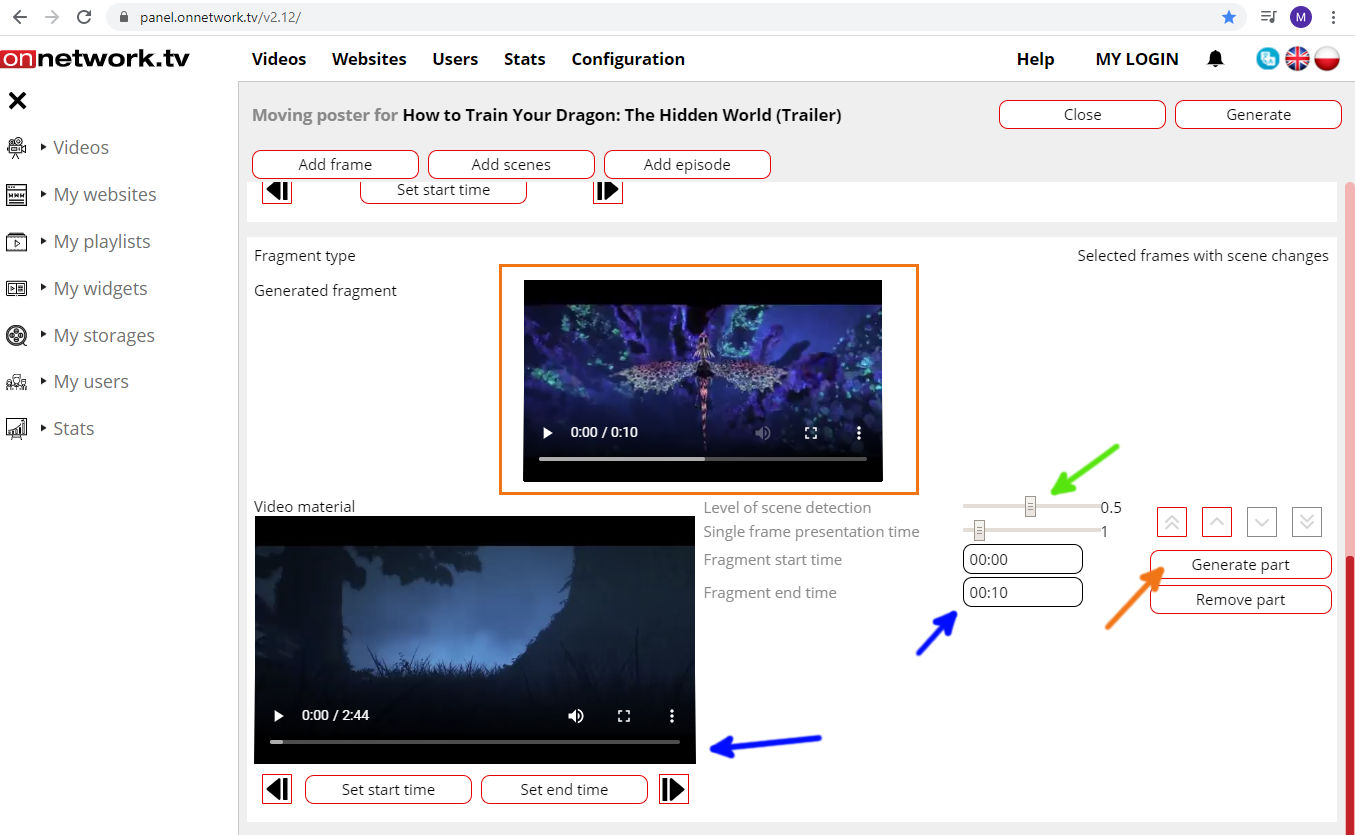
Task: Play the Video material player
Action: 278,716
